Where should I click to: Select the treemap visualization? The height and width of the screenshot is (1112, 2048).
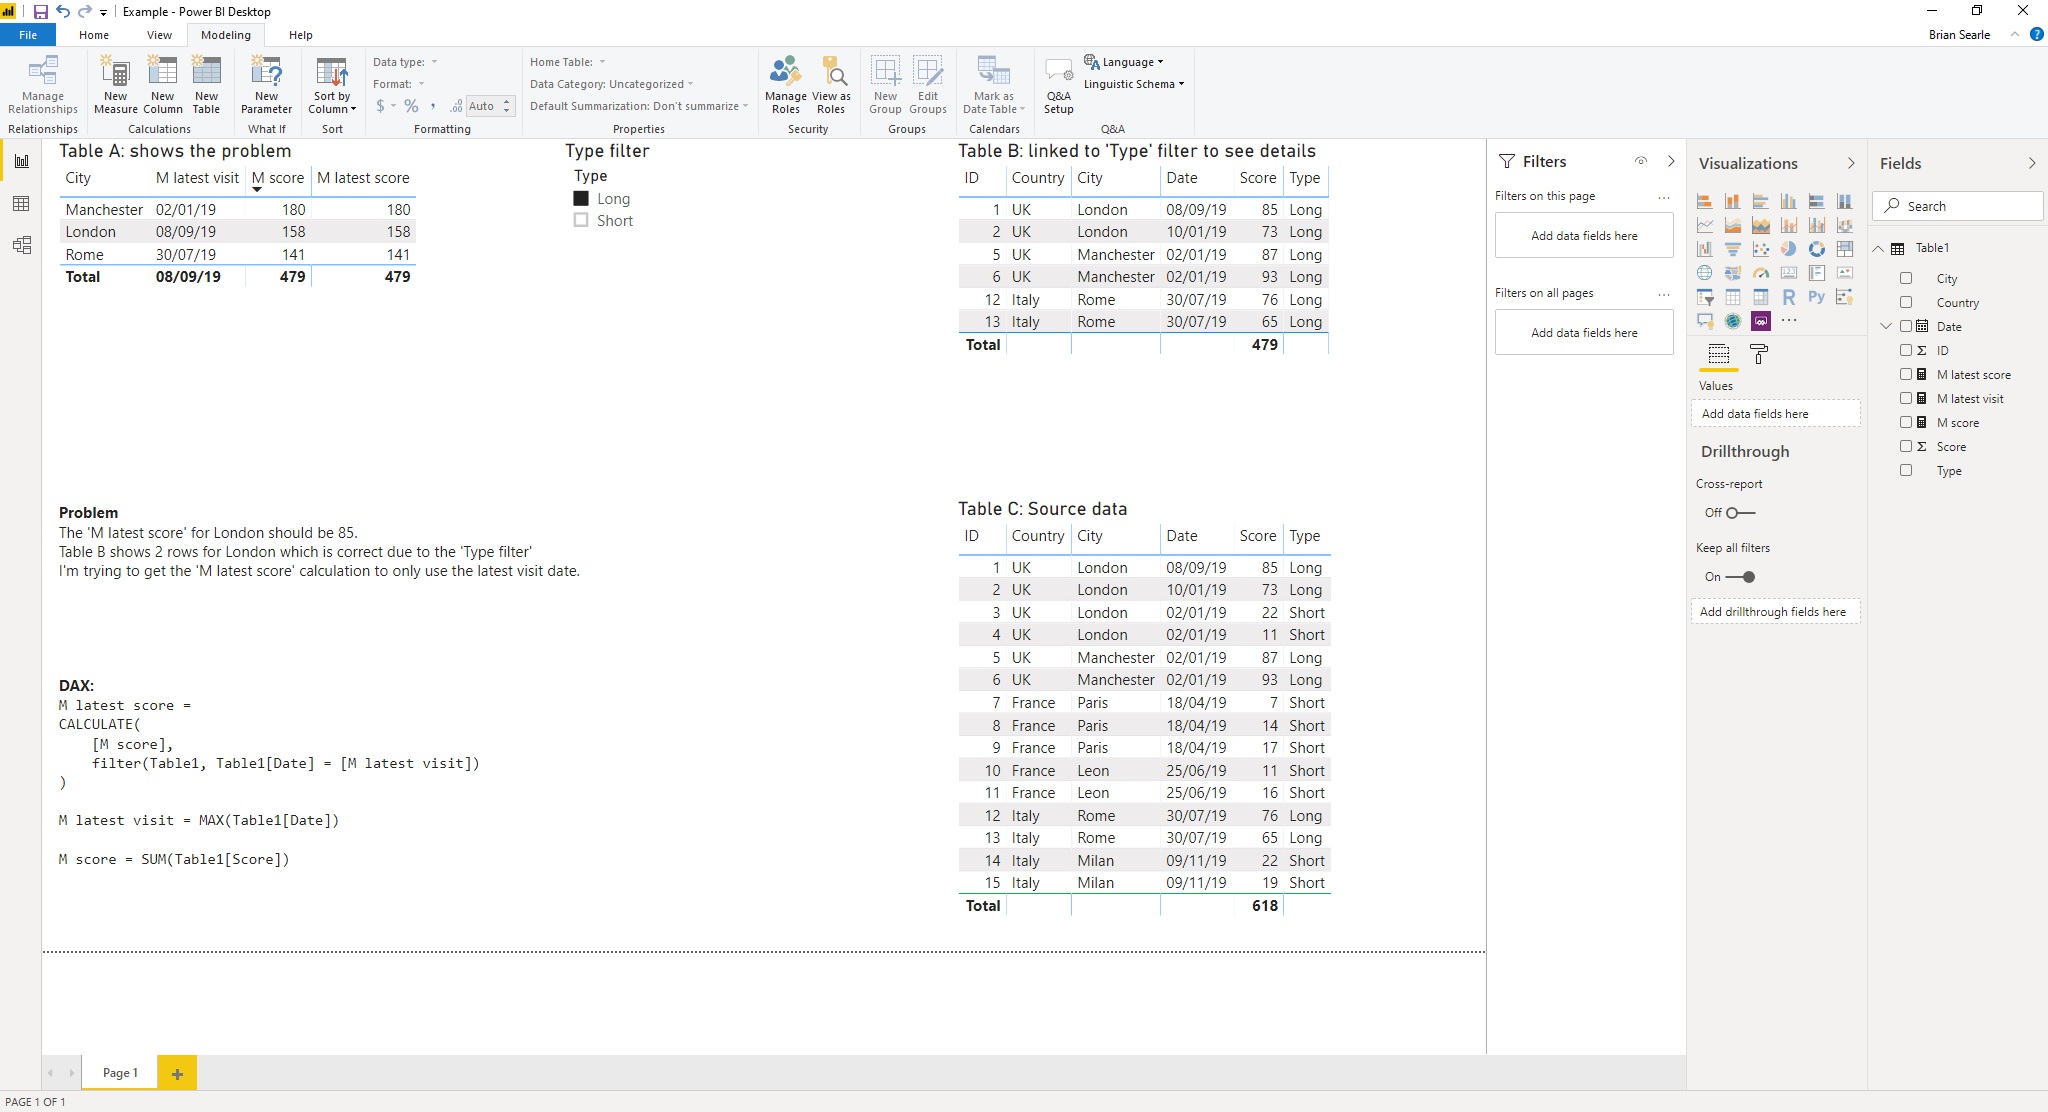pyautogui.click(x=1845, y=249)
